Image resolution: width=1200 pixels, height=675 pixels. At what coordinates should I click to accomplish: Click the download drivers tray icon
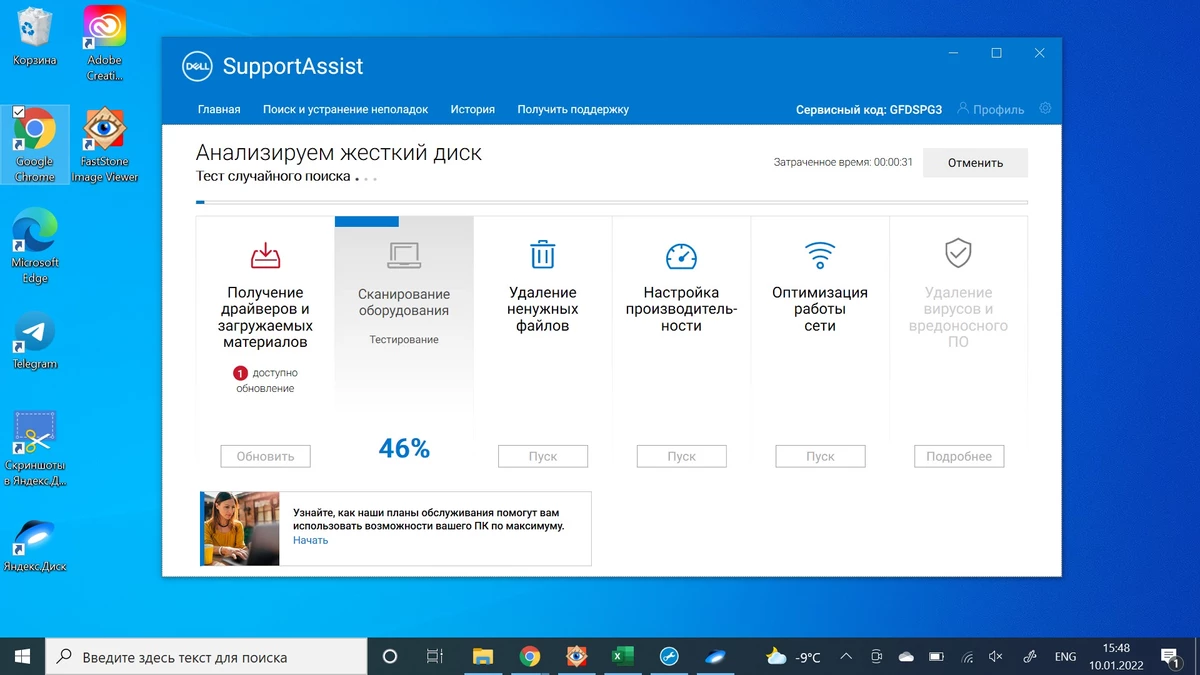pos(265,256)
